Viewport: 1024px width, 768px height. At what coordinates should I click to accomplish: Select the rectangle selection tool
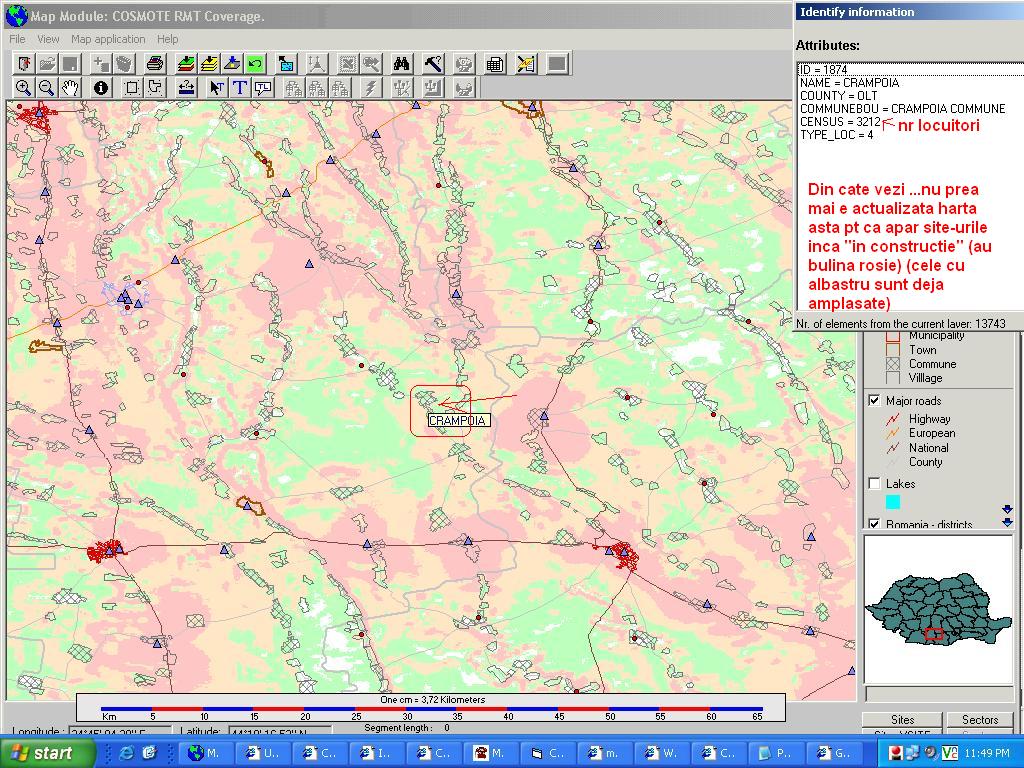[x=132, y=88]
